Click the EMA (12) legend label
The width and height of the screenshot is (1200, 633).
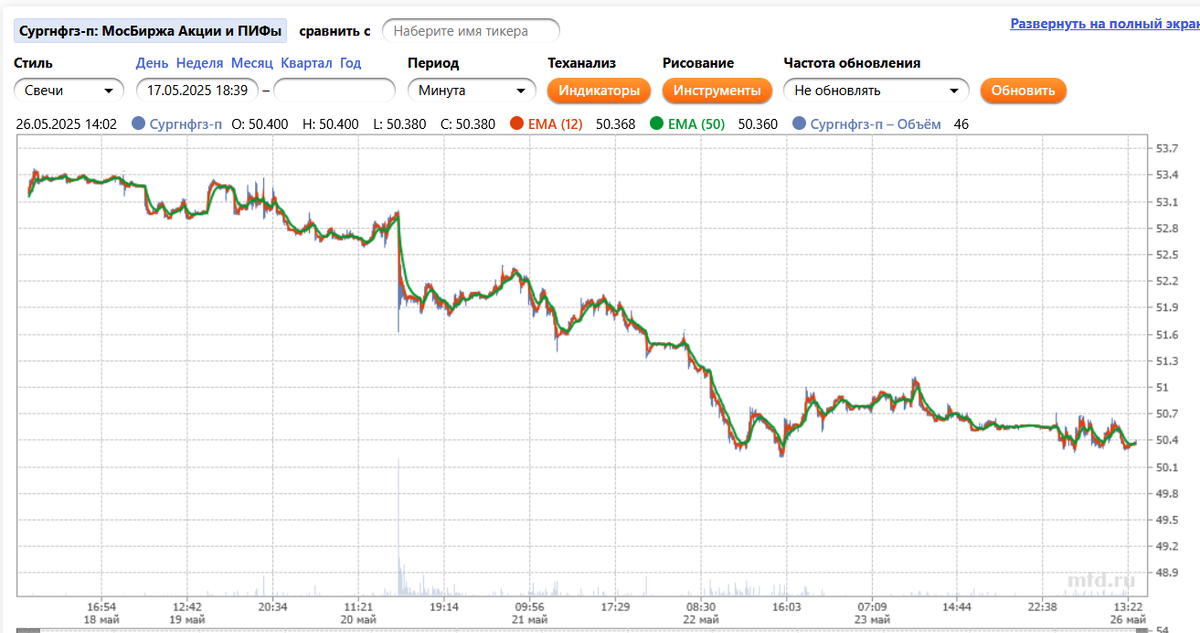[x=555, y=124]
